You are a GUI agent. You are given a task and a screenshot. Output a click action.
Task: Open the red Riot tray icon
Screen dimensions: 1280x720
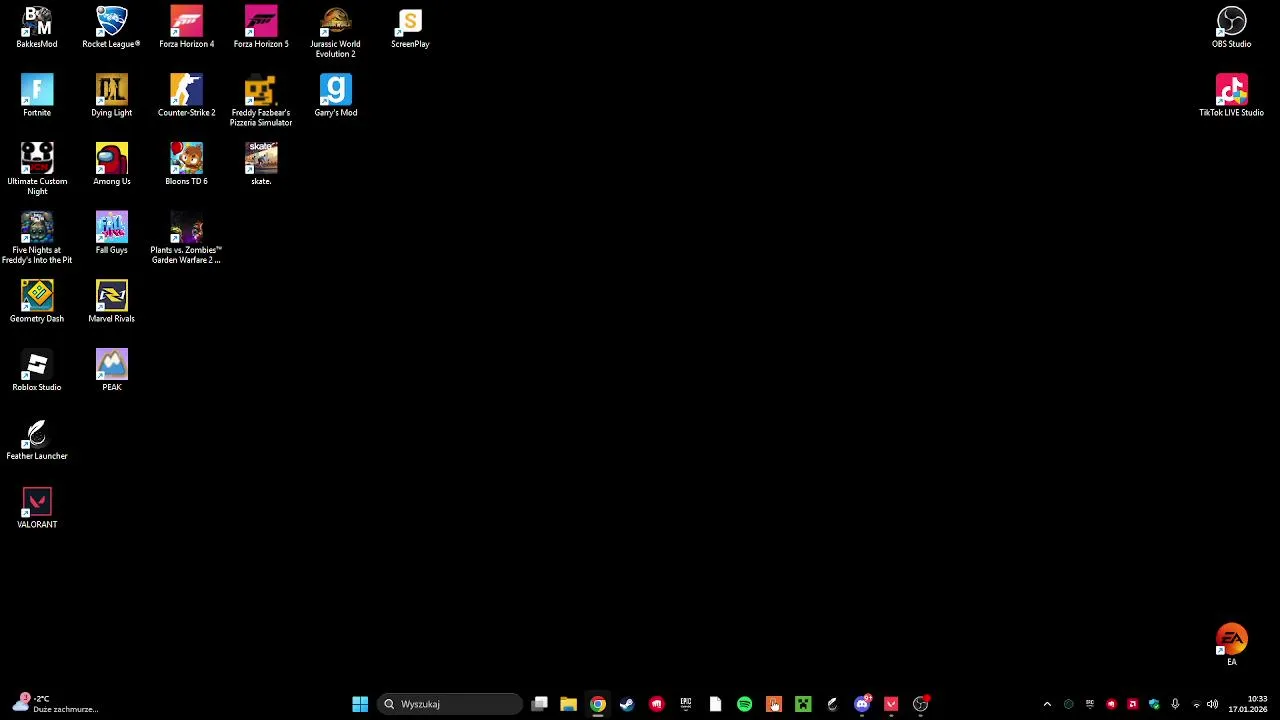click(x=1111, y=704)
